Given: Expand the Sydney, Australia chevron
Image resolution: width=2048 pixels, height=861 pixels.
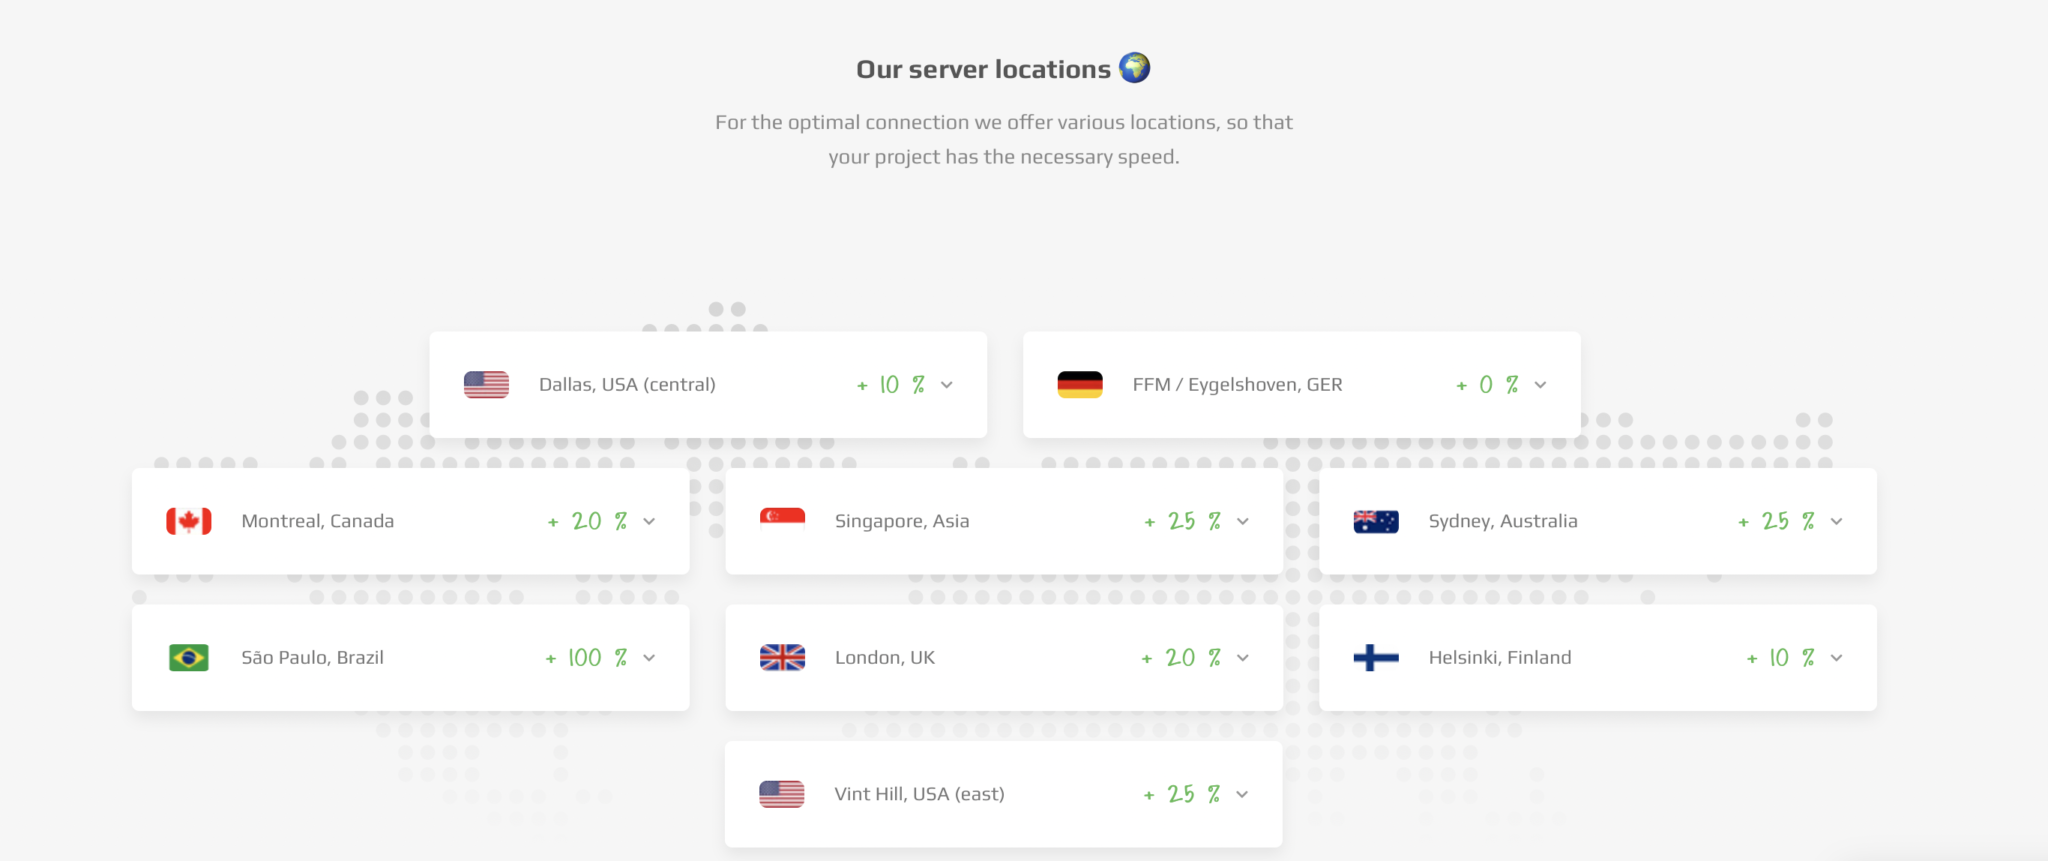Looking at the screenshot, I should 1836,521.
